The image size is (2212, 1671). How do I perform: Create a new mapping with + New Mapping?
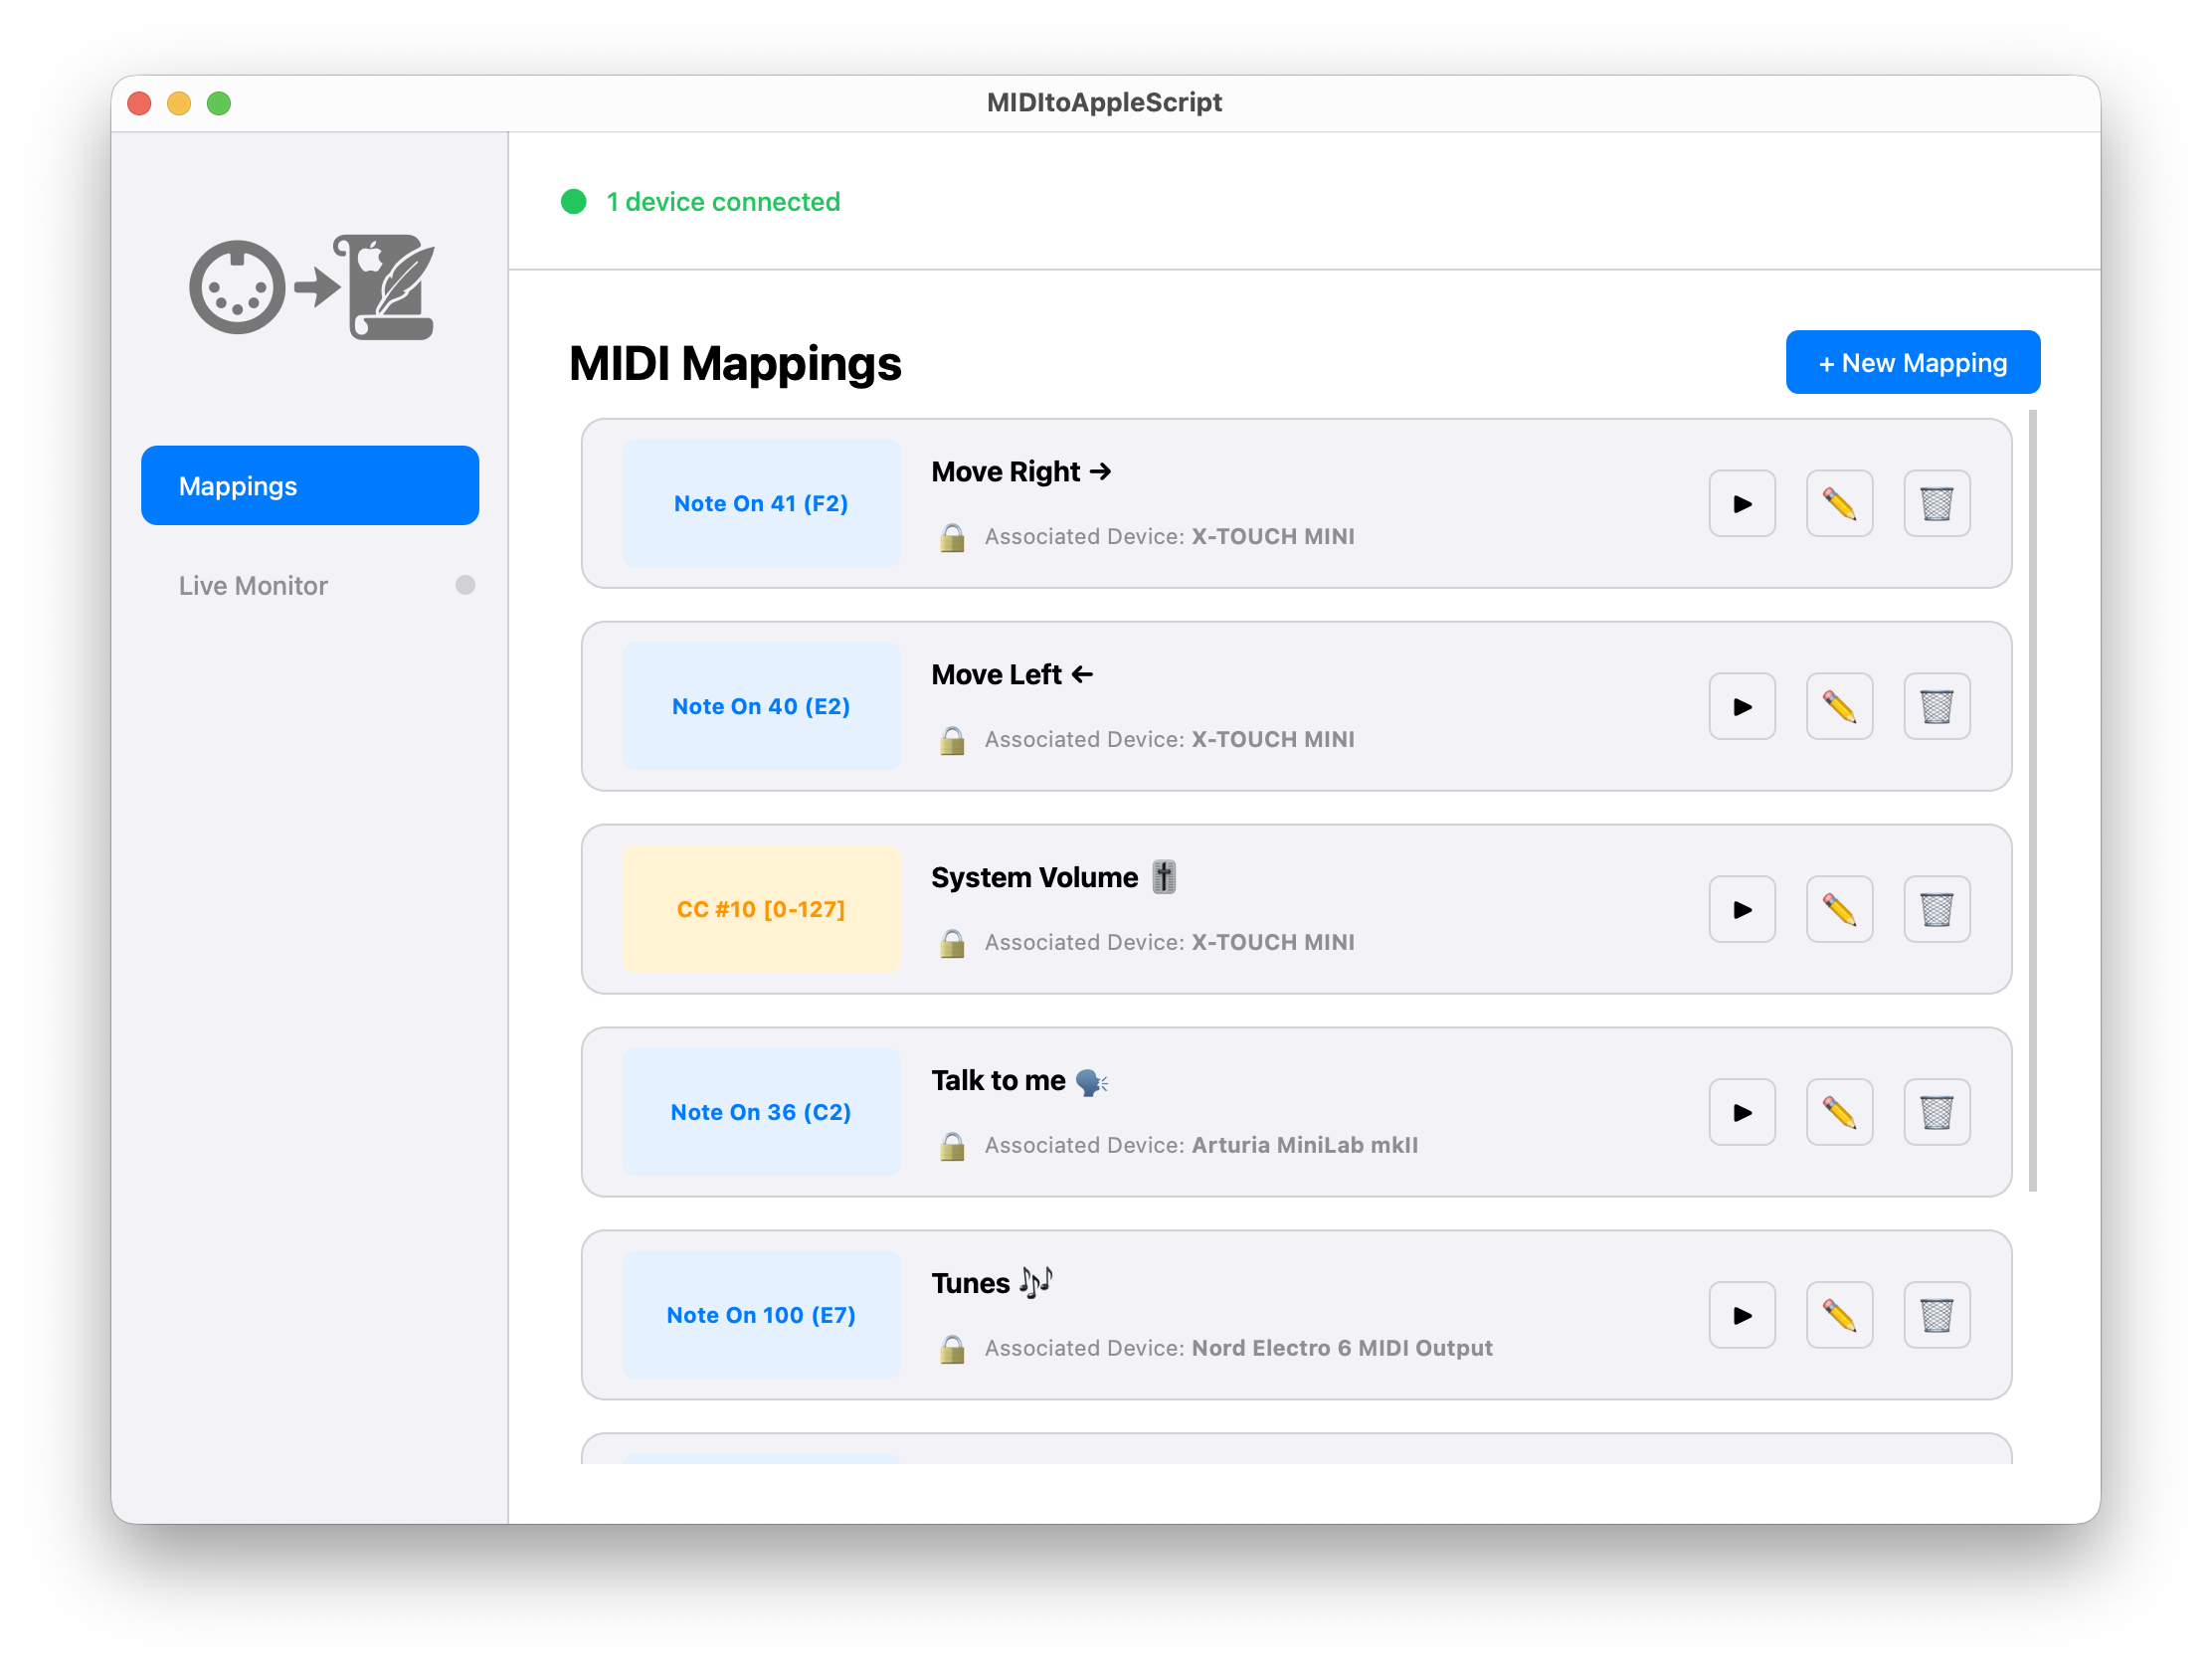1912,362
